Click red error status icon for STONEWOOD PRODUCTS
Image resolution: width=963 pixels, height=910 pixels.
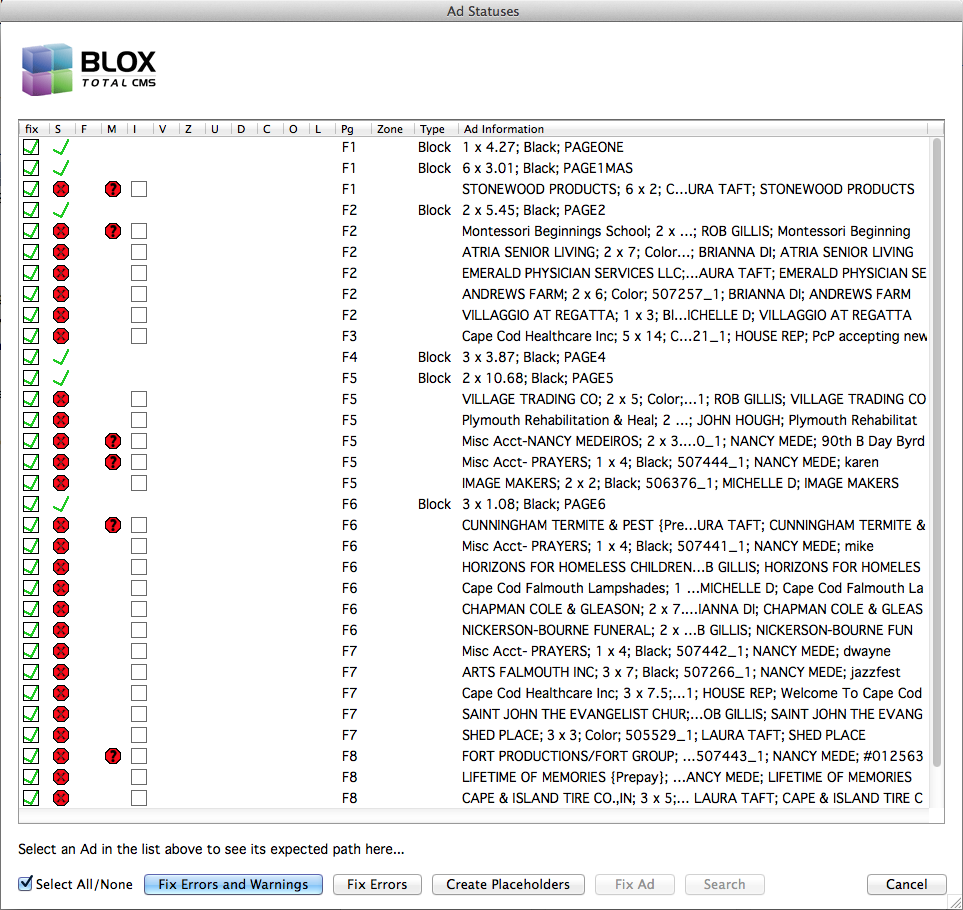tap(61, 189)
